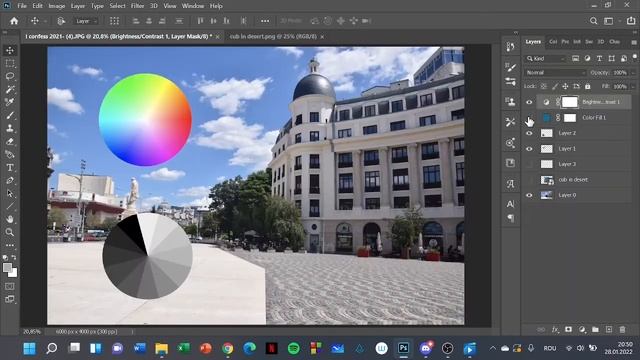Toggle Quick Mask mode icon
The image size is (640, 360).
(10, 287)
